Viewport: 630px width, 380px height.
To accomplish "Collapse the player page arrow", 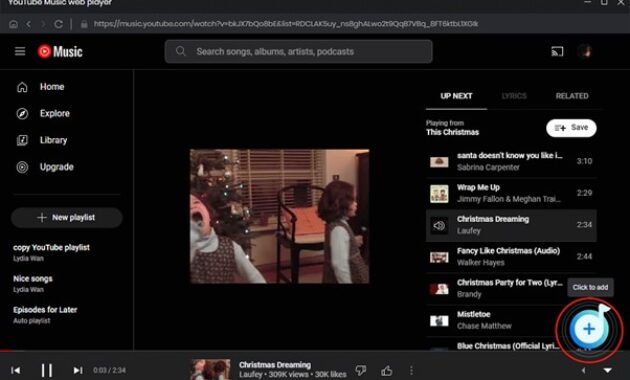I will 608,370.
